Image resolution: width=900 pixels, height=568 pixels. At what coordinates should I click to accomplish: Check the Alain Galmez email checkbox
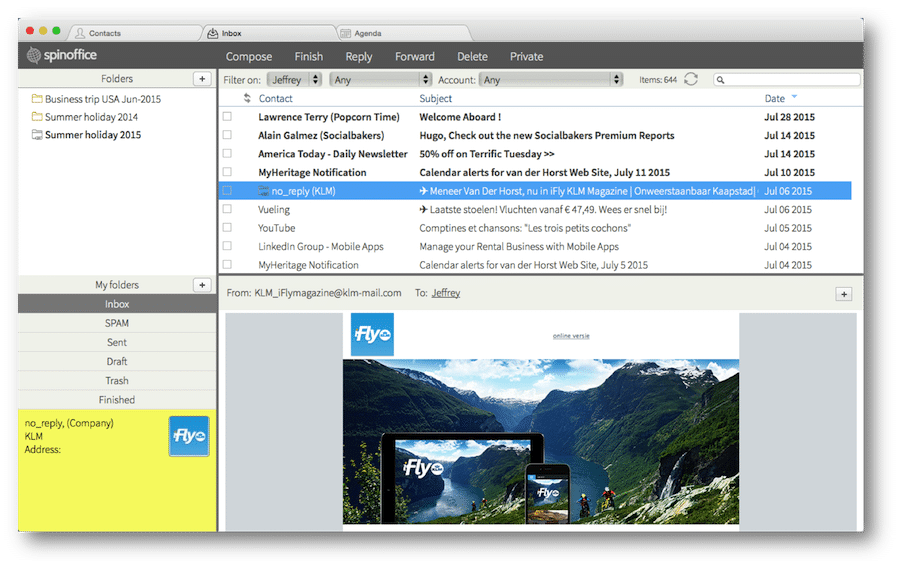click(227, 135)
